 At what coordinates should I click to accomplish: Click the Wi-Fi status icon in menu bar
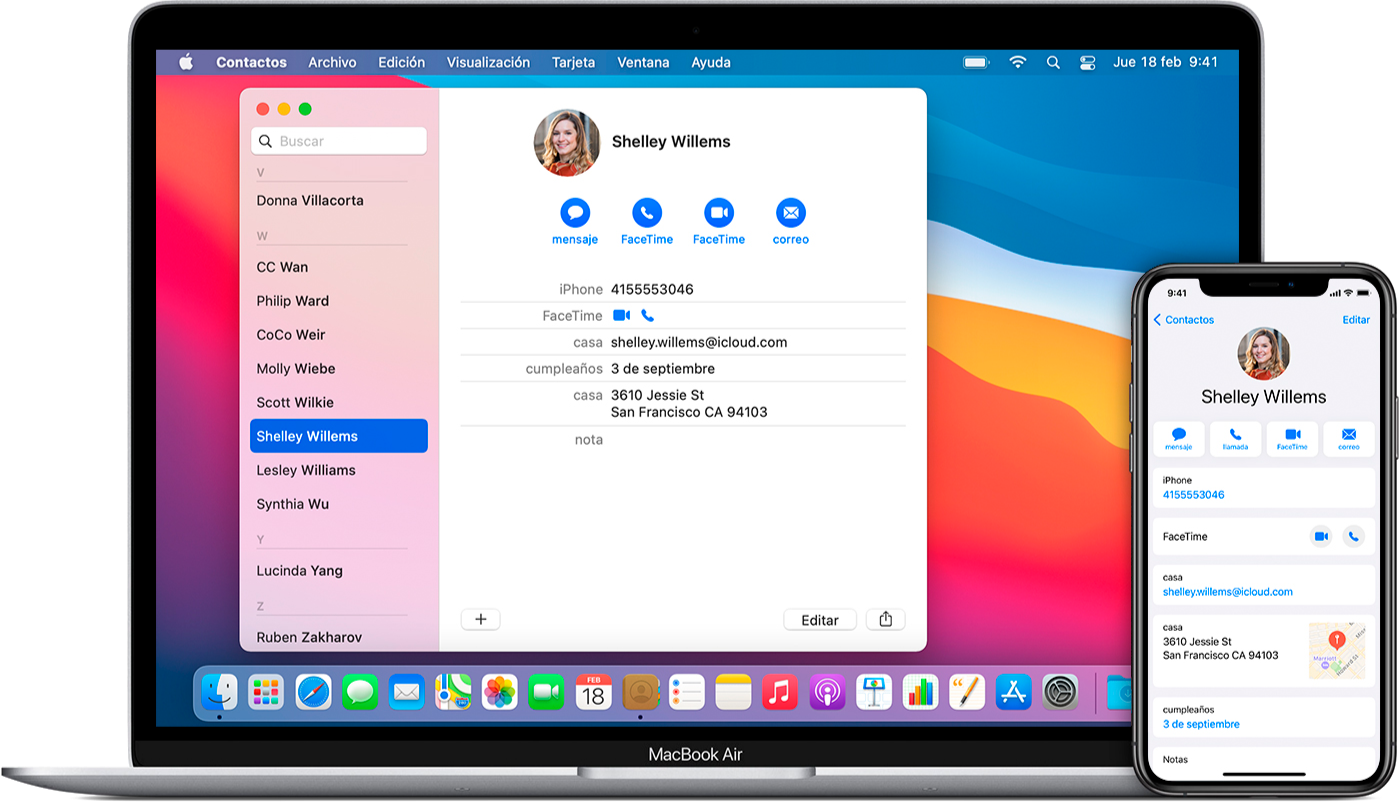tap(1018, 62)
